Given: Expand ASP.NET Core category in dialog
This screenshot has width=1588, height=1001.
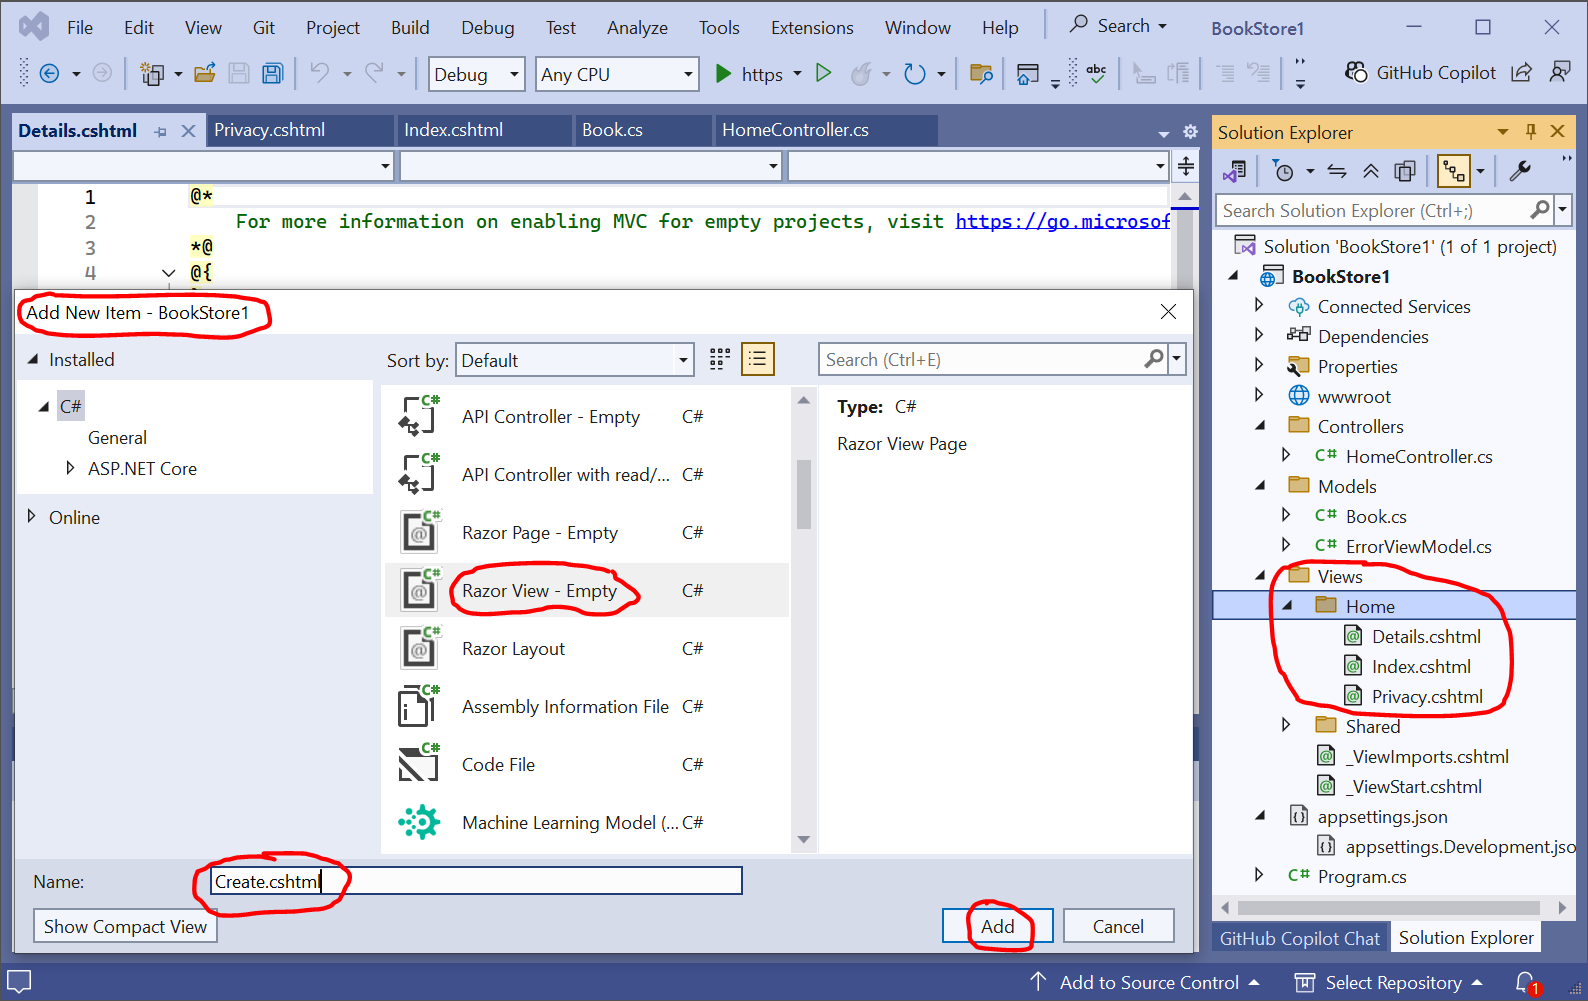Looking at the screenshot, I should pyautogui.click(x=70, y=467).
